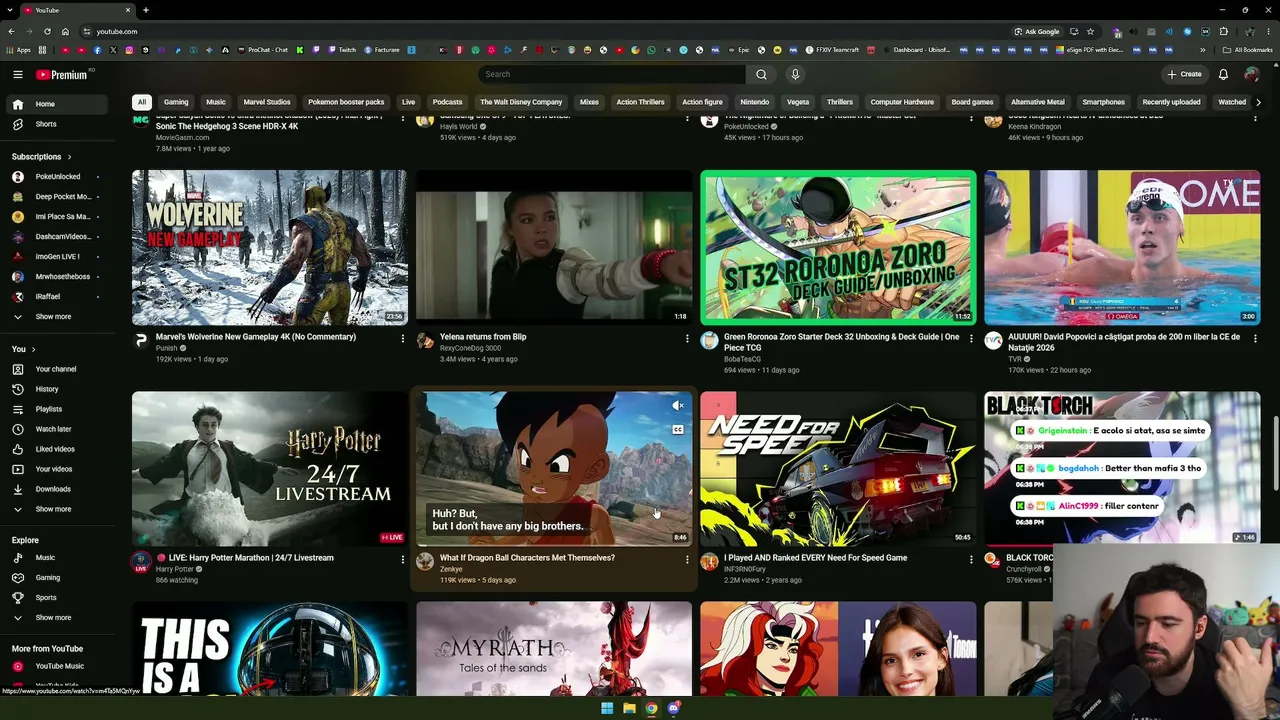Open Your channel in the sidebar
The height and width of the screenshot is (720, 1280).
coord(56,369)
